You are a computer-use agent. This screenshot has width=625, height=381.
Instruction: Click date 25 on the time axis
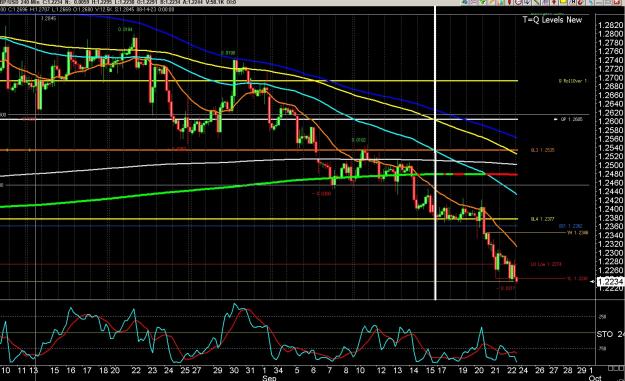click(x=185, y=370)
